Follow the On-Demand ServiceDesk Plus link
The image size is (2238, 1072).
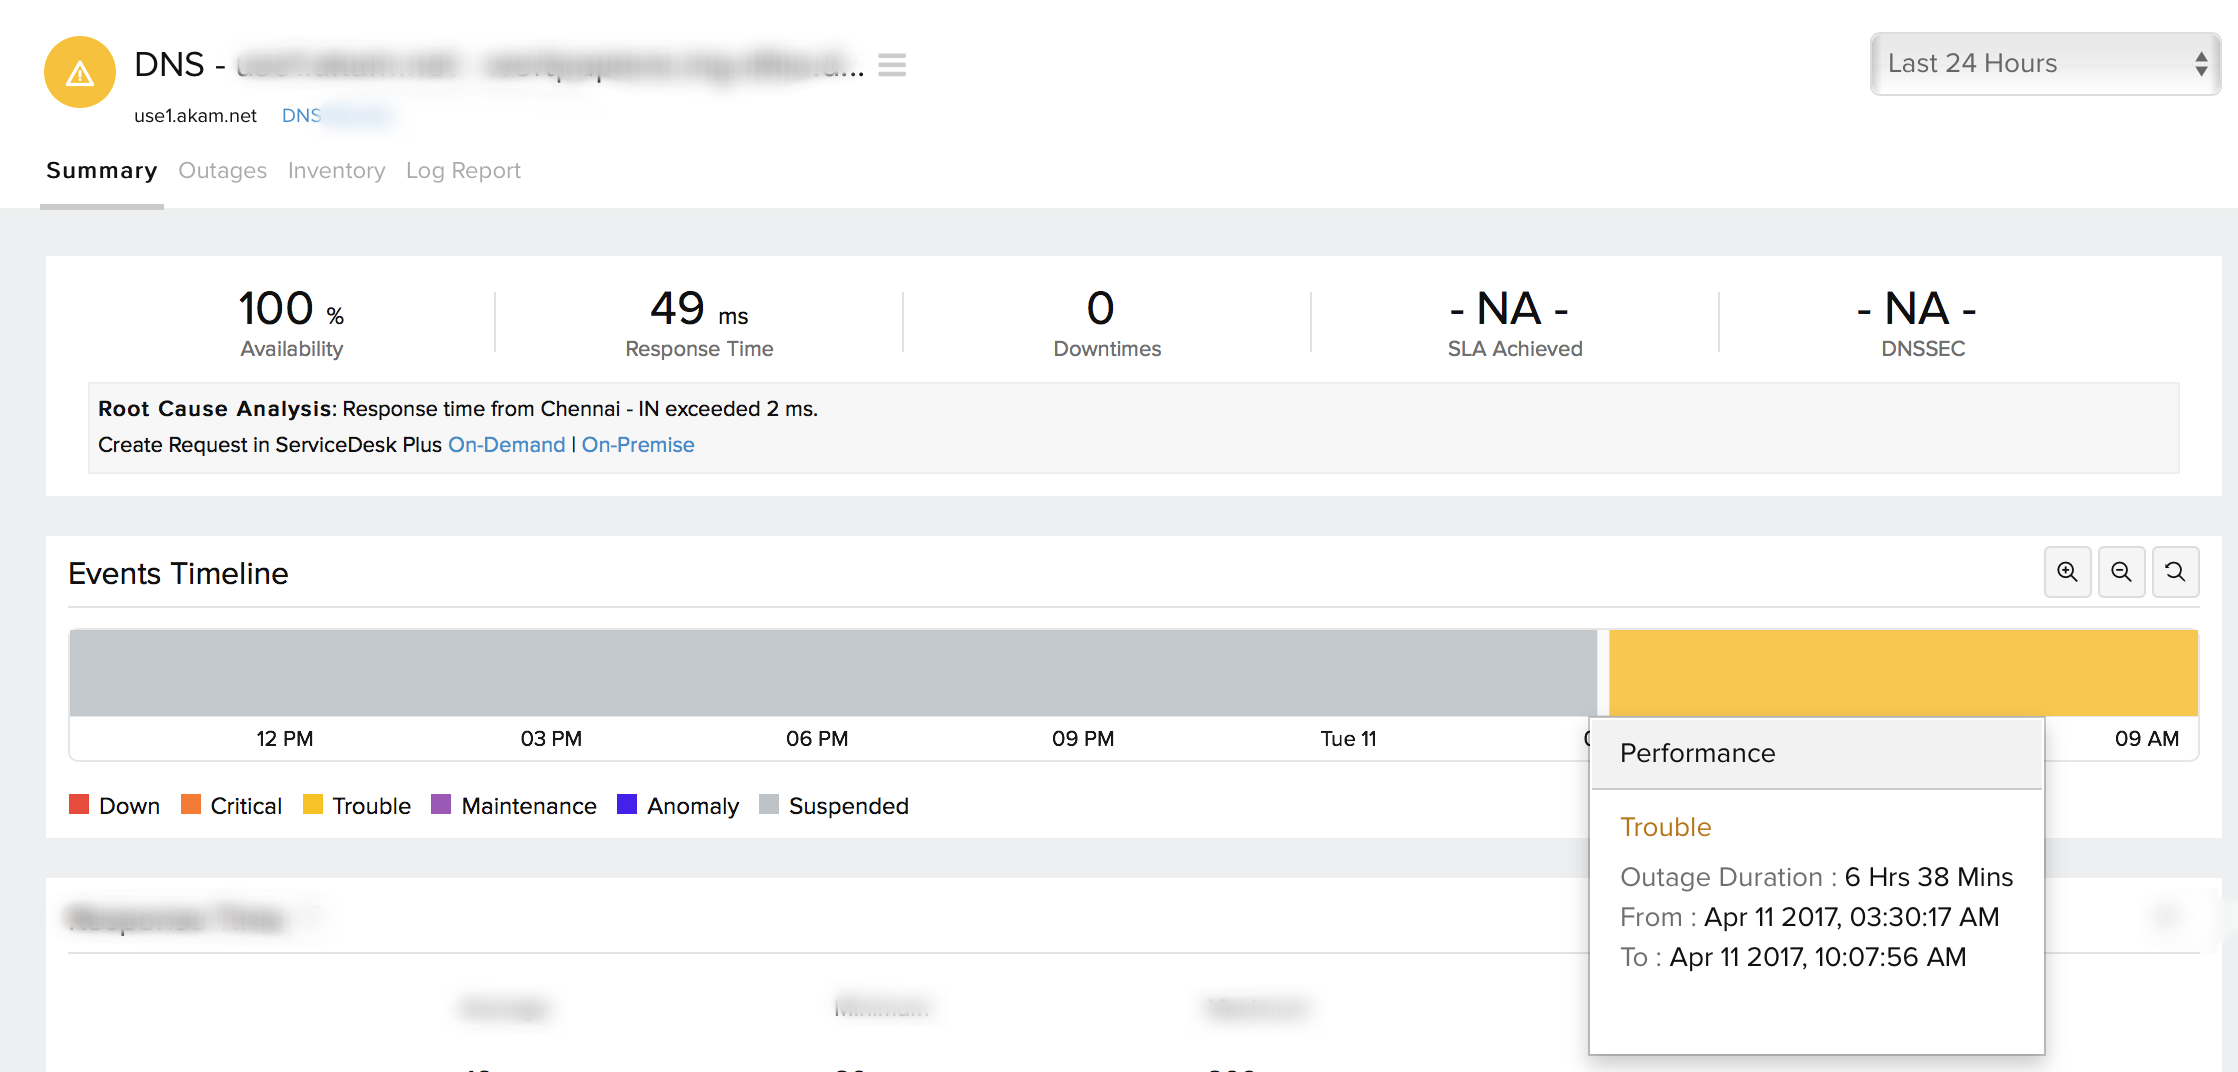pyautogui.click(x=506, y=445)
